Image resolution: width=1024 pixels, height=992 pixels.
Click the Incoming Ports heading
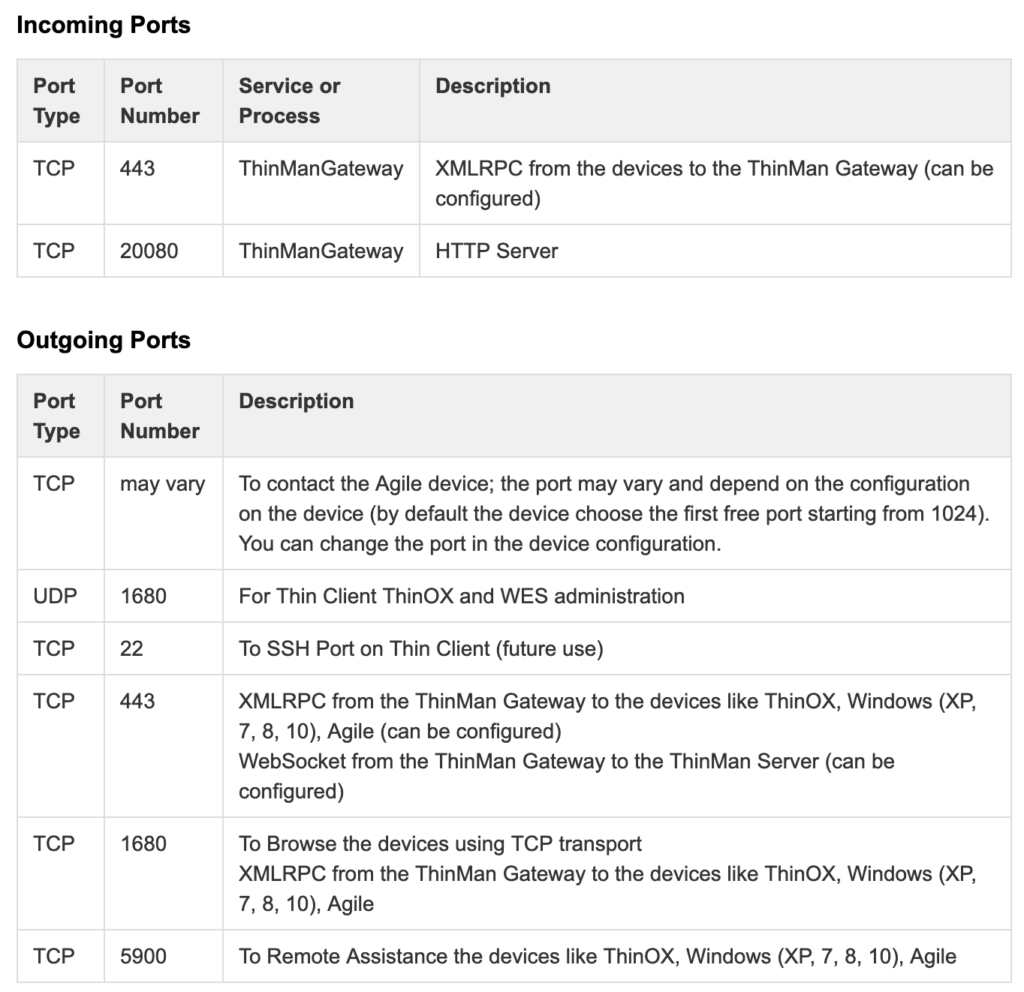point(103,26)
